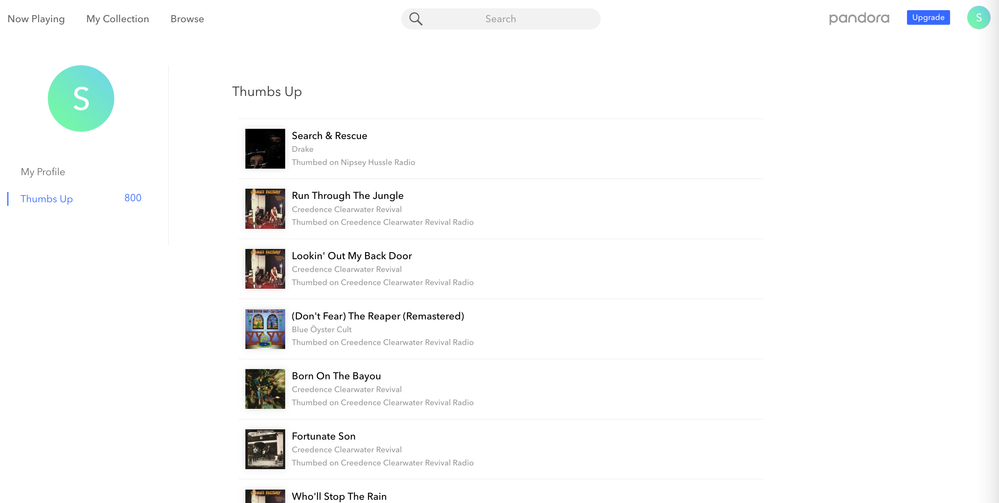
Task: Click the Upgrade button
Action: point(928,18)
